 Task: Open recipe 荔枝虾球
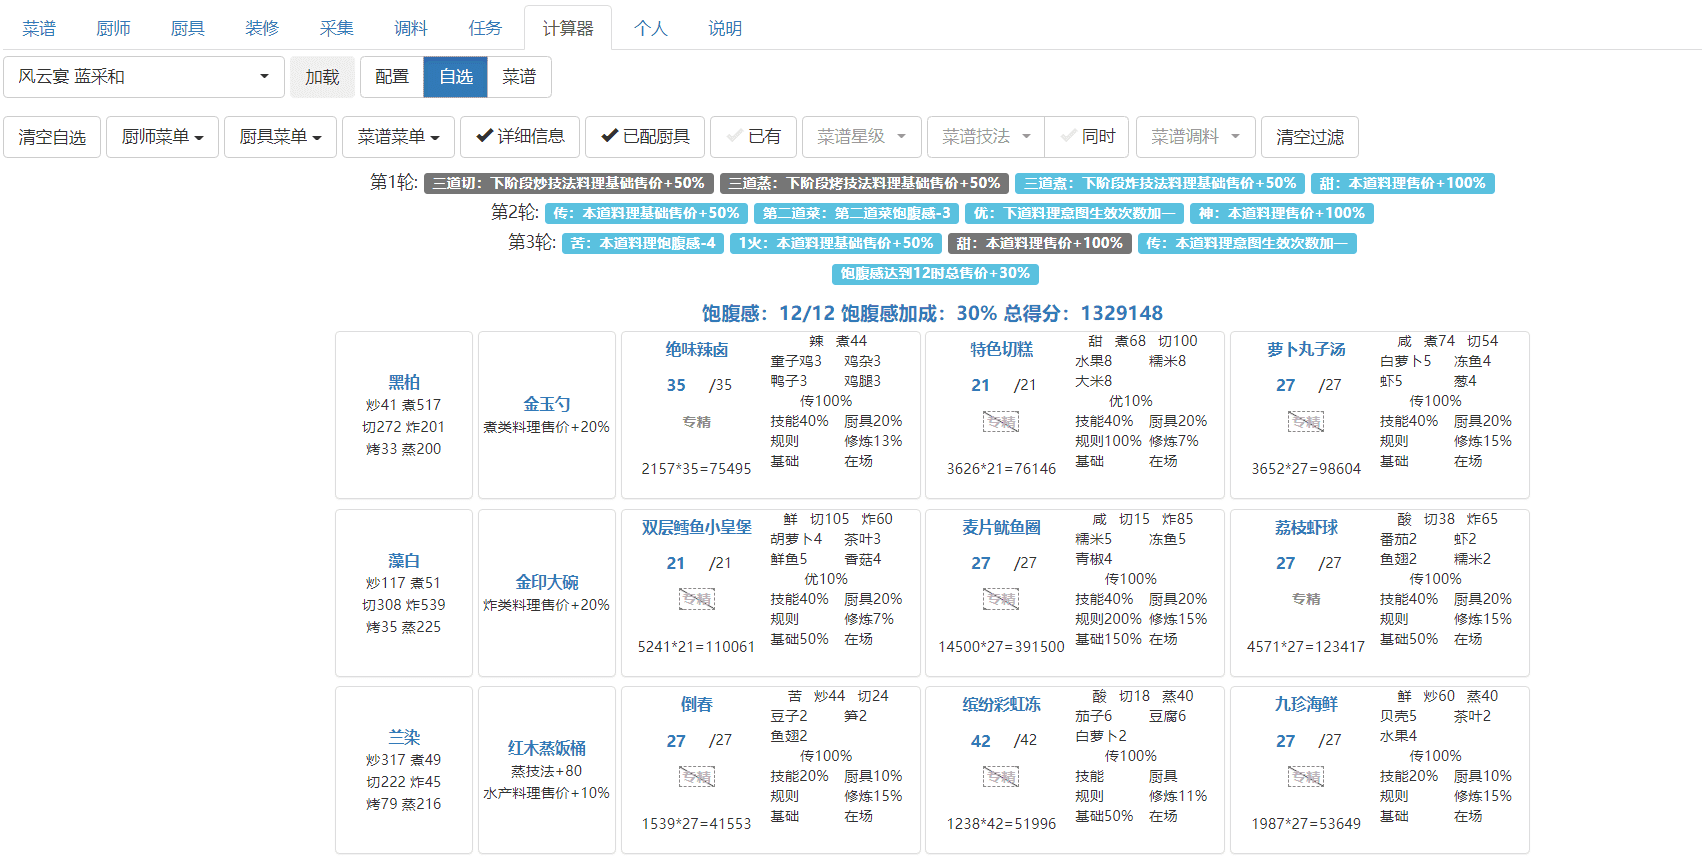click(1306, 528)
